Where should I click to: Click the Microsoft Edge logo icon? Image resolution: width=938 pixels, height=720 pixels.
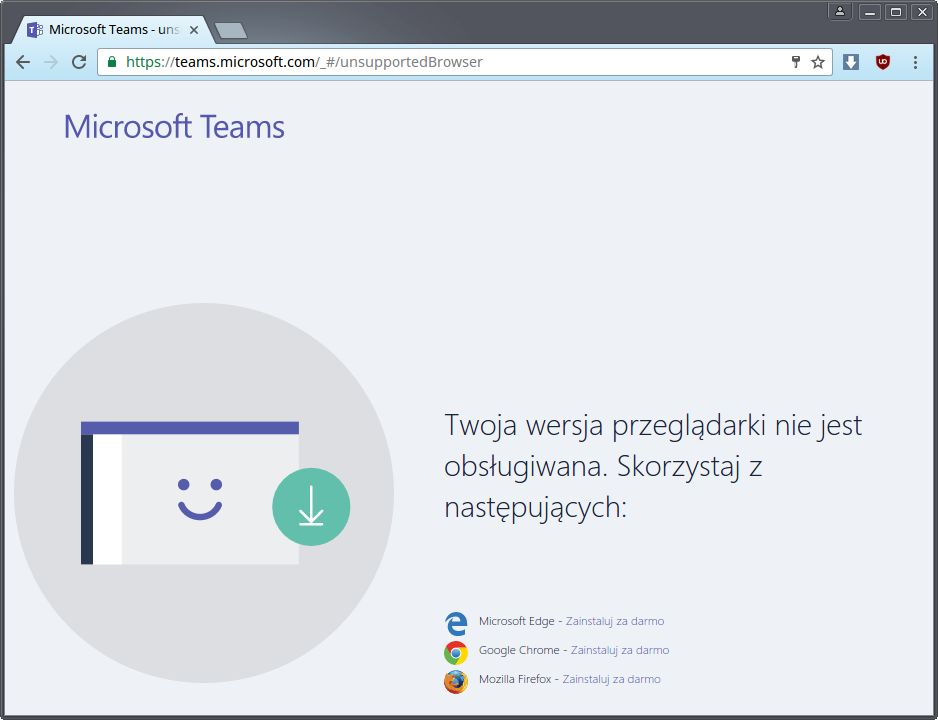tap(456, 623)
